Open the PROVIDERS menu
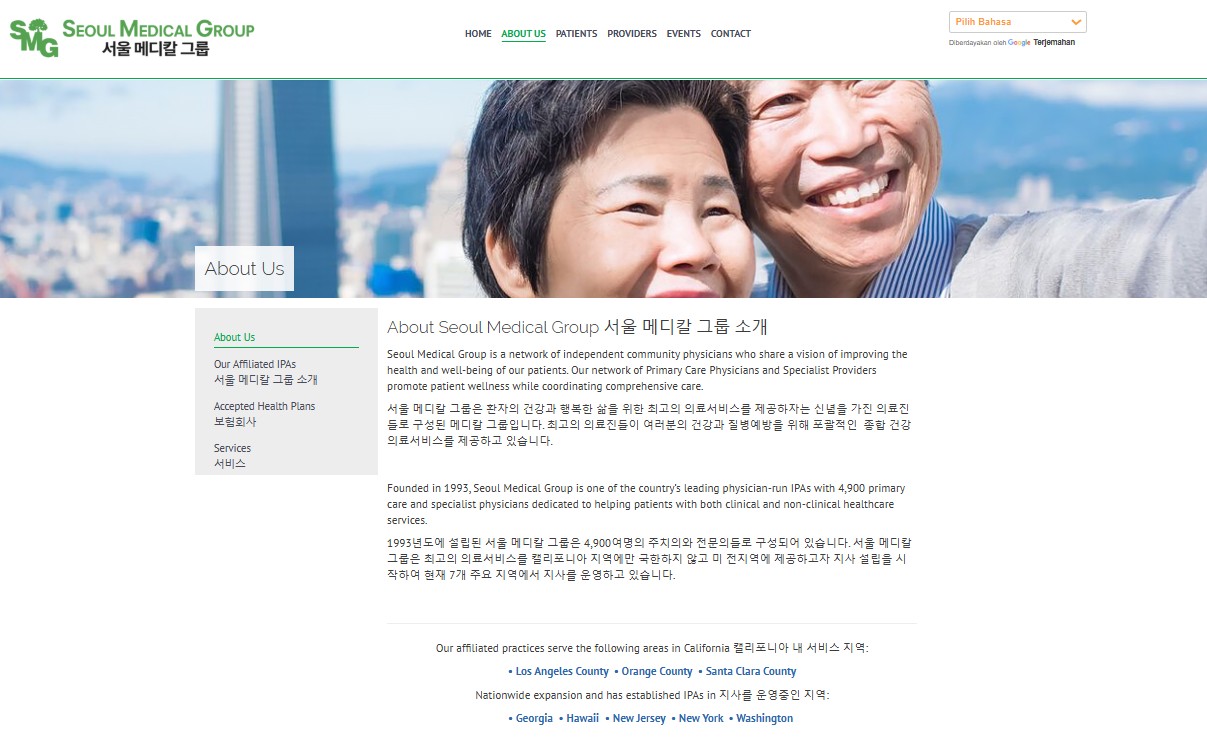The width and height of the screenshot is (1207, 747). point(632,34)
